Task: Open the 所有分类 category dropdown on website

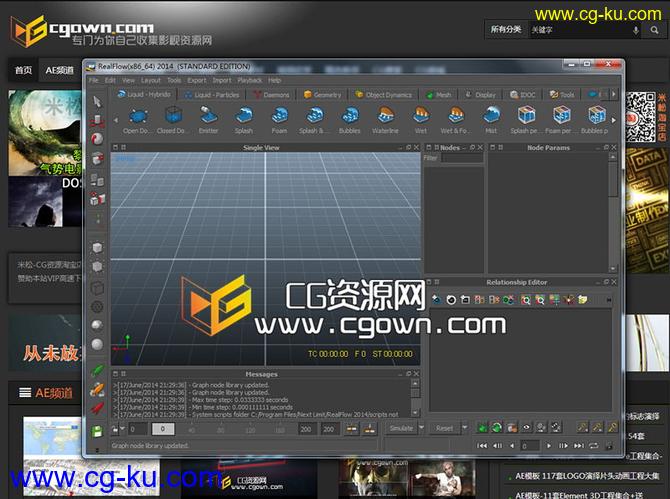Action: pos(506,29)
